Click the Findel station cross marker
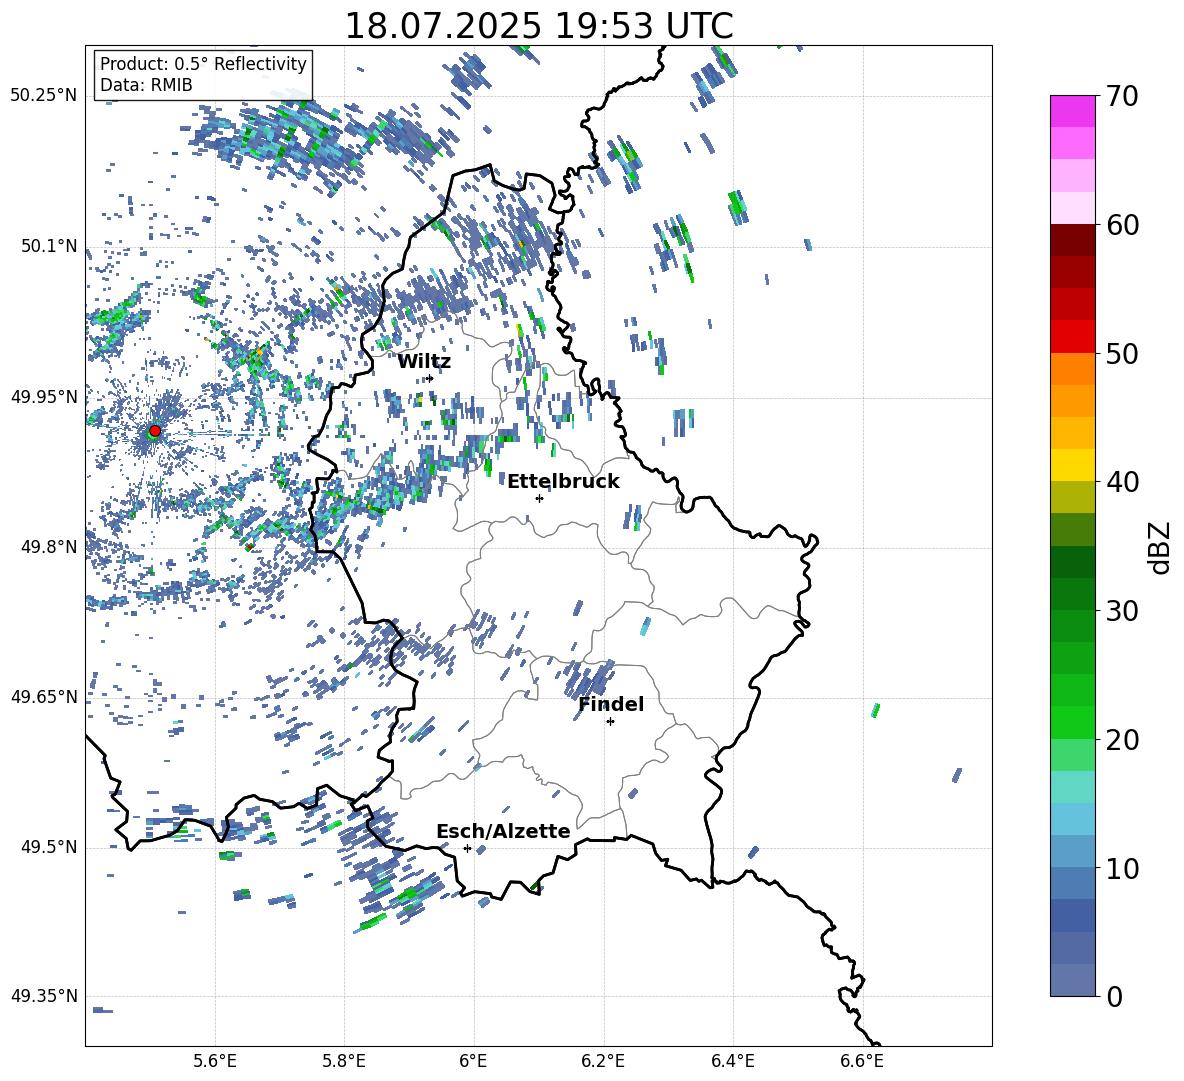Screen dimensions: 1184x1081 coord(610,721)
